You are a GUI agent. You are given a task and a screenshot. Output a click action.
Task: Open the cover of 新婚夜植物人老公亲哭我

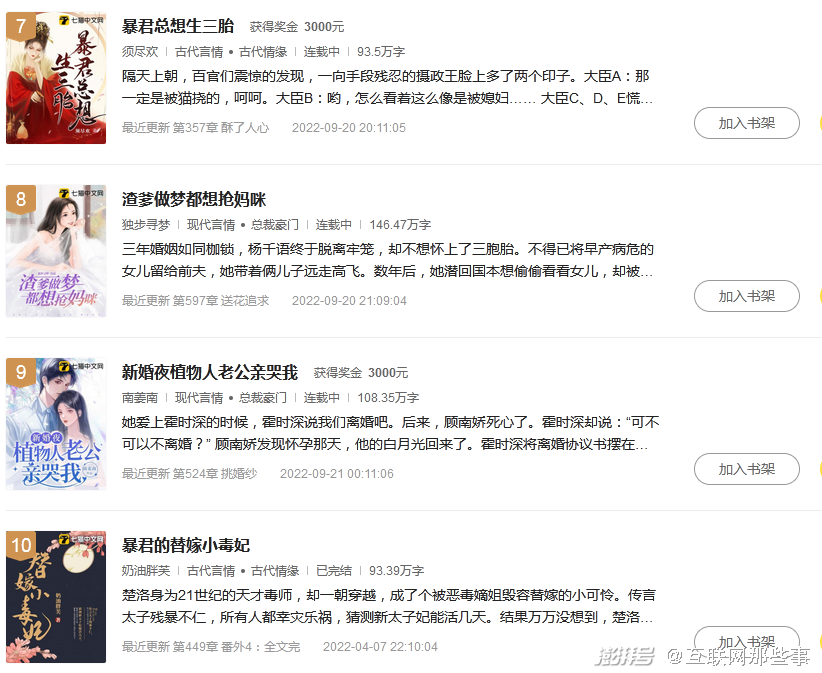tap(56, 424)
